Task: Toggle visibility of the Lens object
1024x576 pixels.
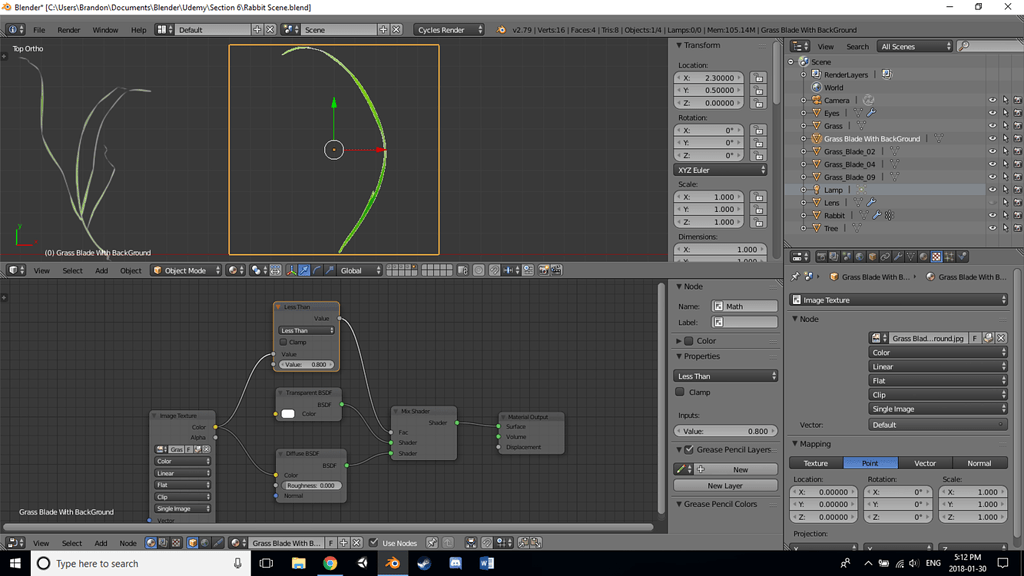Action: point(993,202)
